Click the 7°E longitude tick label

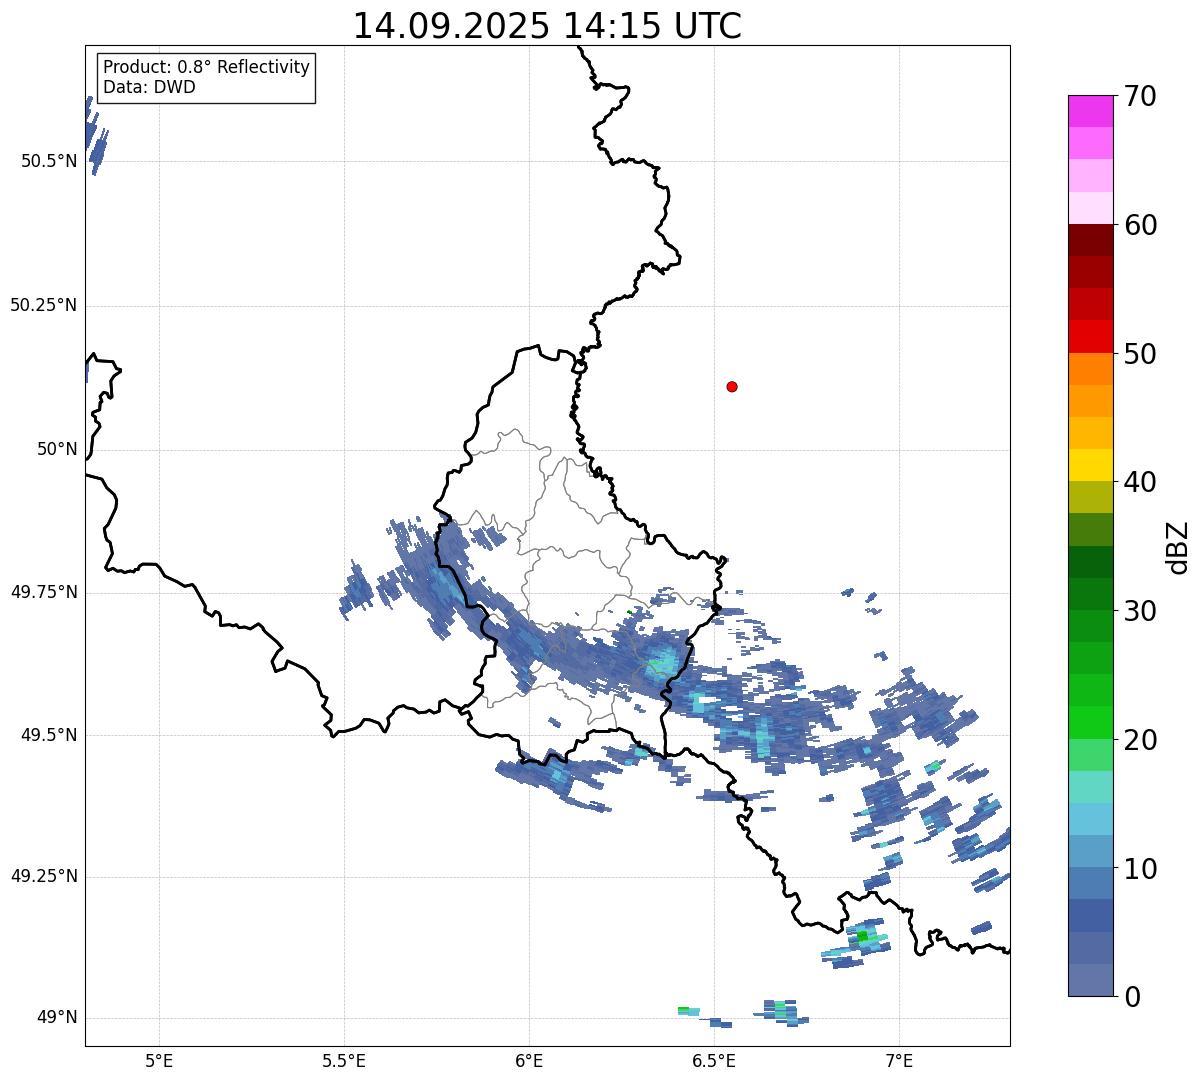tap(900, 1060)
